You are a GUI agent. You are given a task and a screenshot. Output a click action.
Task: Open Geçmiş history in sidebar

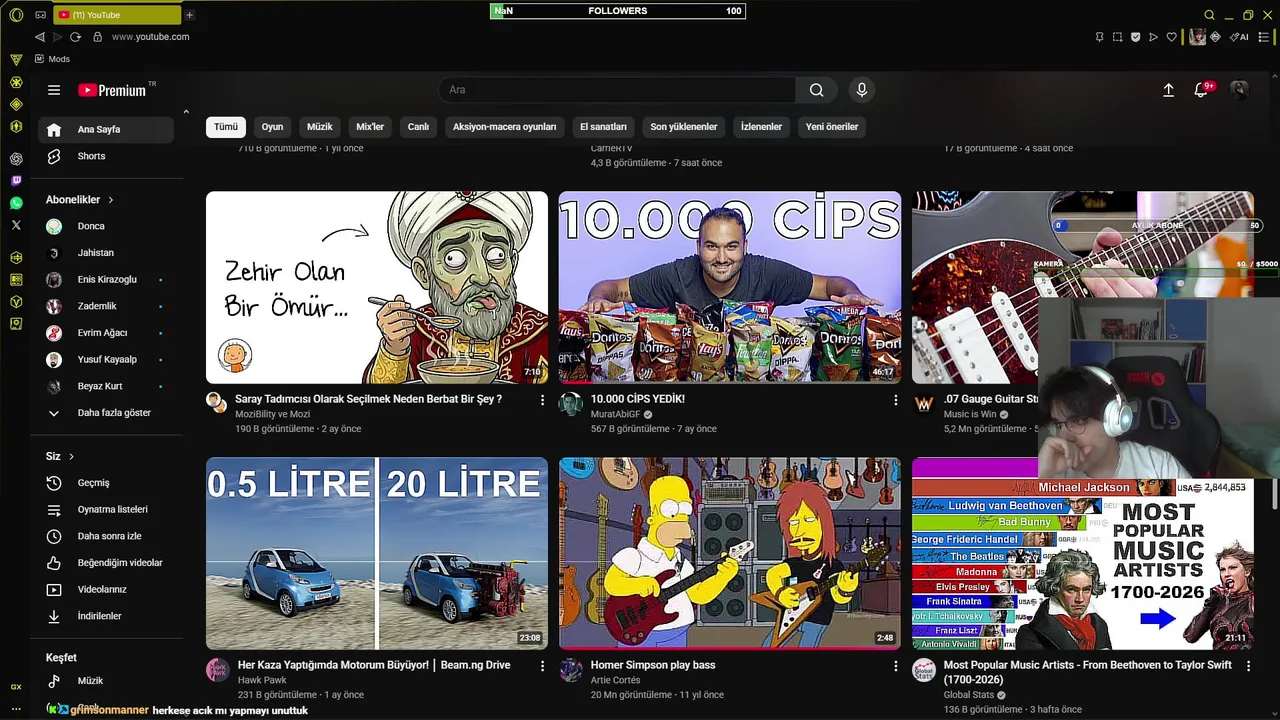(x=106, y=483)
